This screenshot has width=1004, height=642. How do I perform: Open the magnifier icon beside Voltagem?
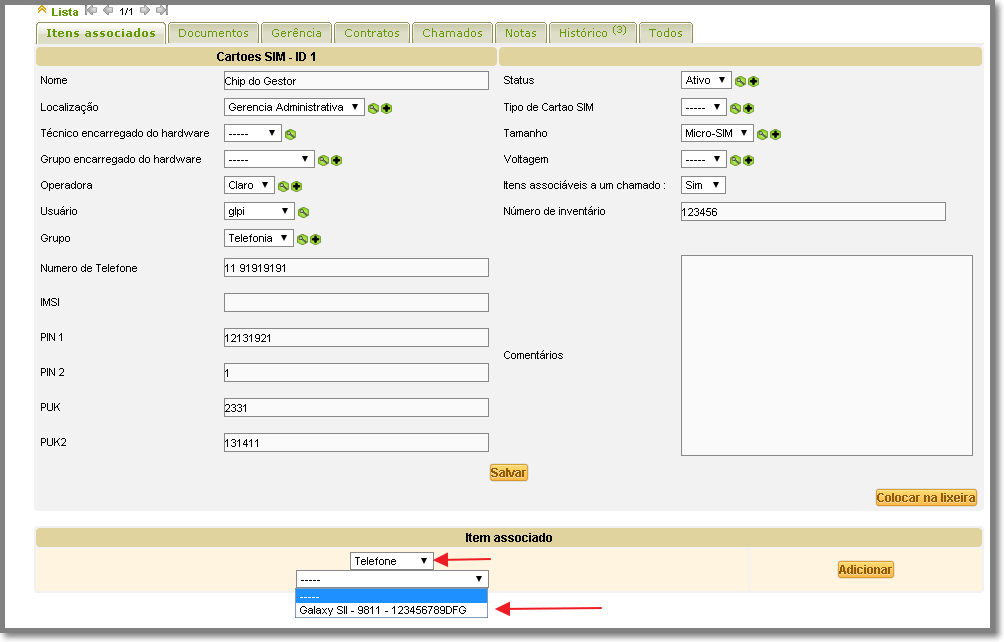coord(736,159)
